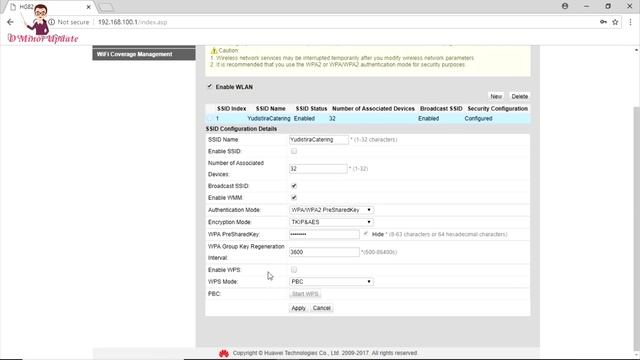Image resolution: width=640 pixels, height=360 pixels.
Task: Click the page vertical scrollbar
Action: point(637,229)
